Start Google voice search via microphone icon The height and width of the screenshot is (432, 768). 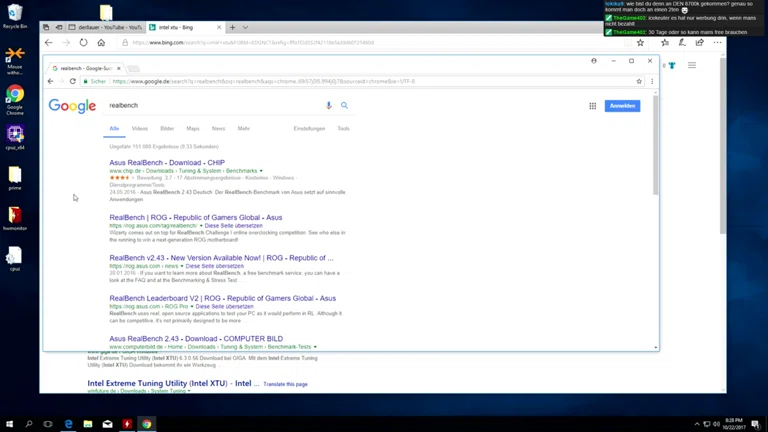coord(329,105)
